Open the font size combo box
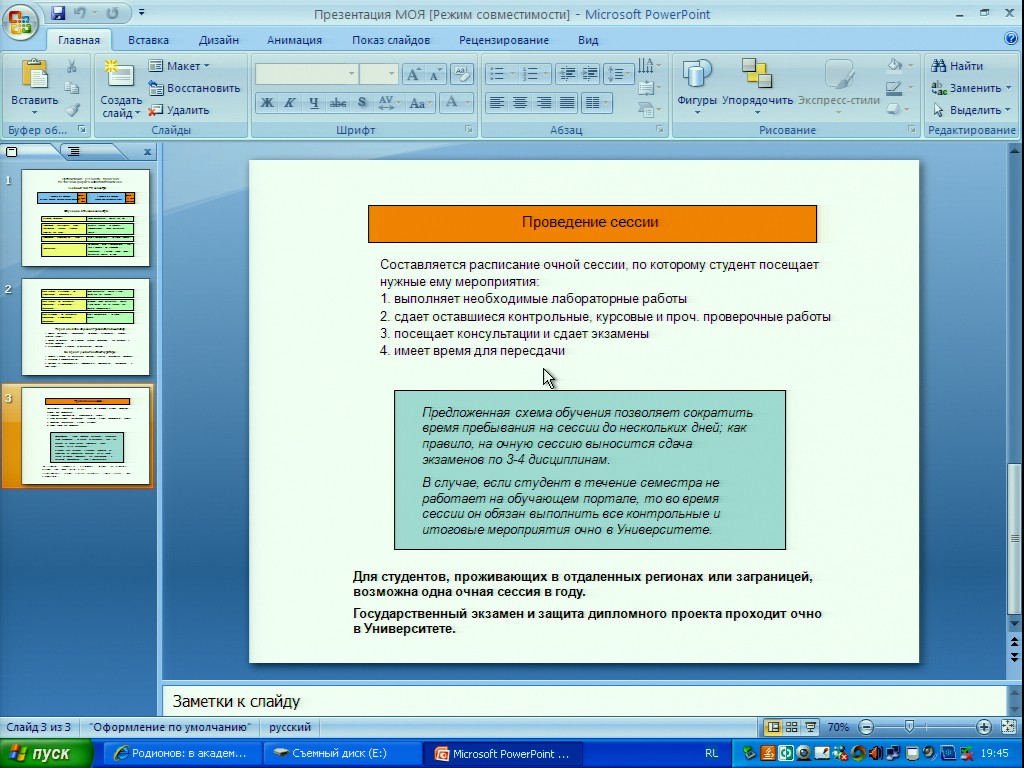Screen dimensions: 1024x768 (379, 74)
